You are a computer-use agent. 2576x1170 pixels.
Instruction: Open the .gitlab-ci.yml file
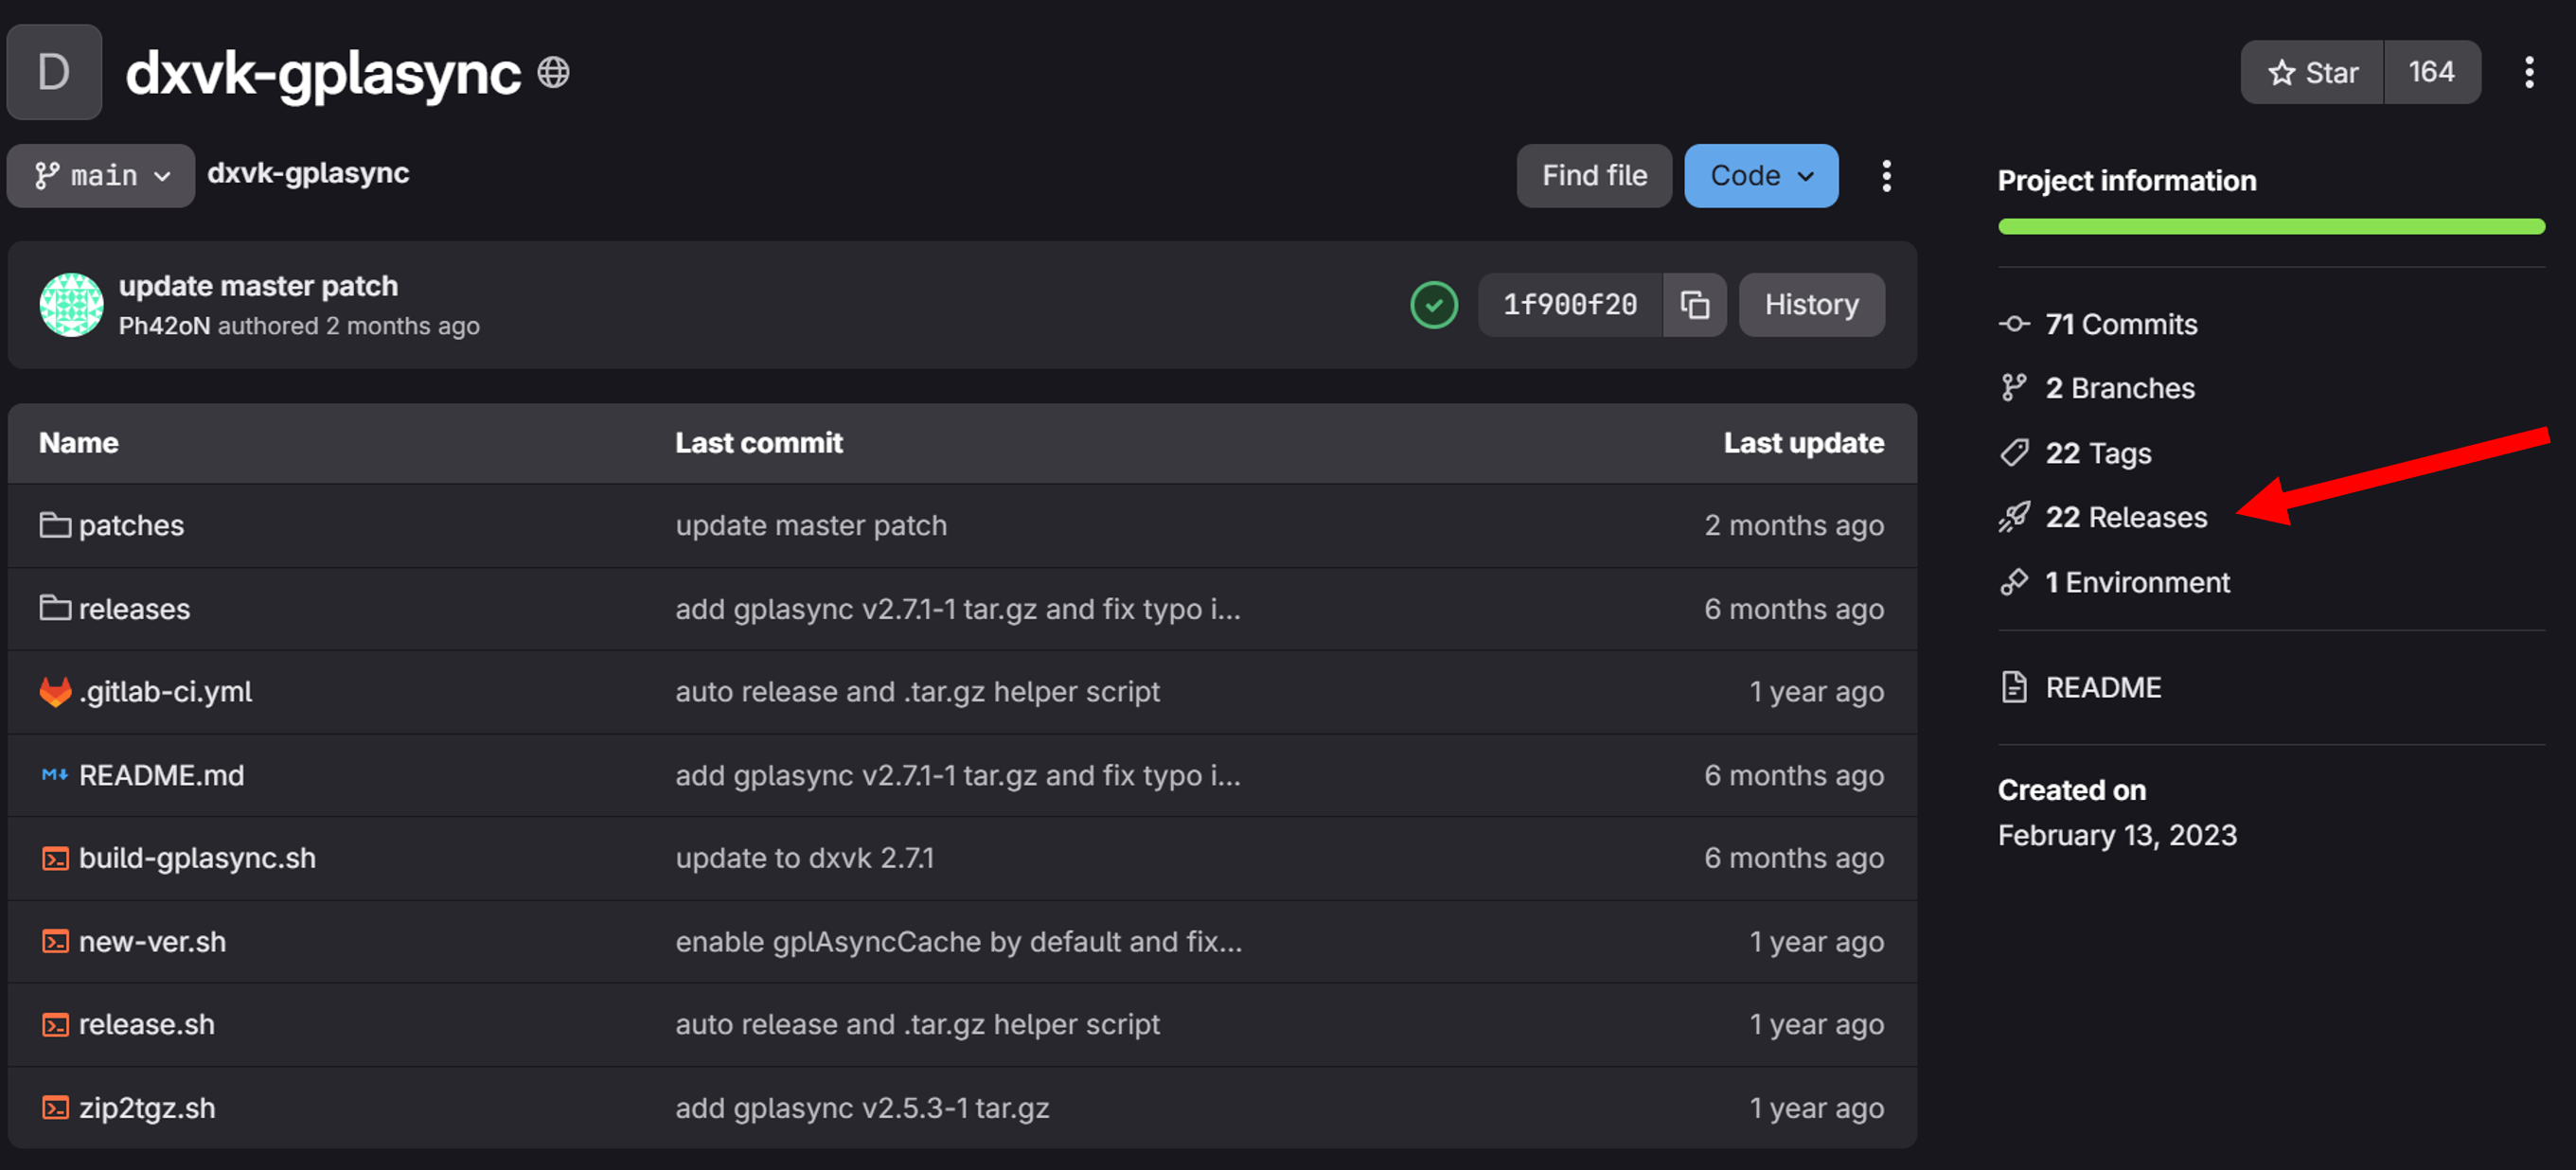pyautogui.click(x=165, y=692)
